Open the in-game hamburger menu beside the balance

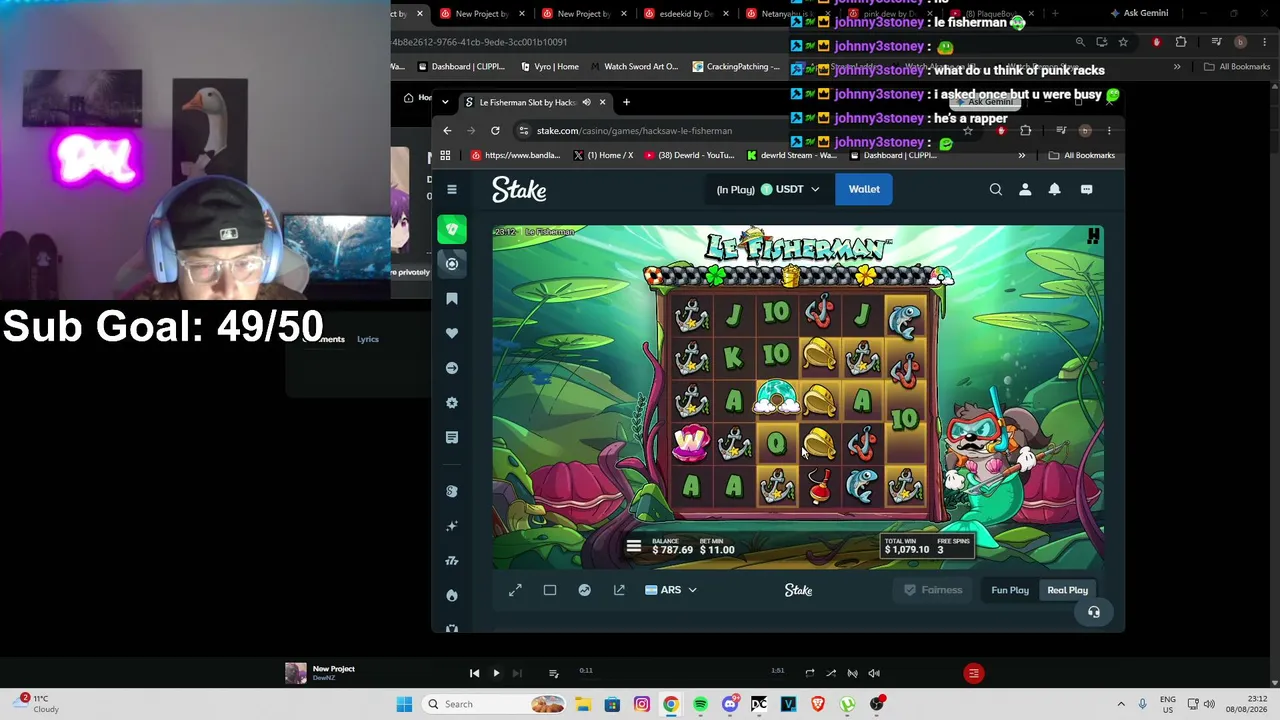(633, 546)
